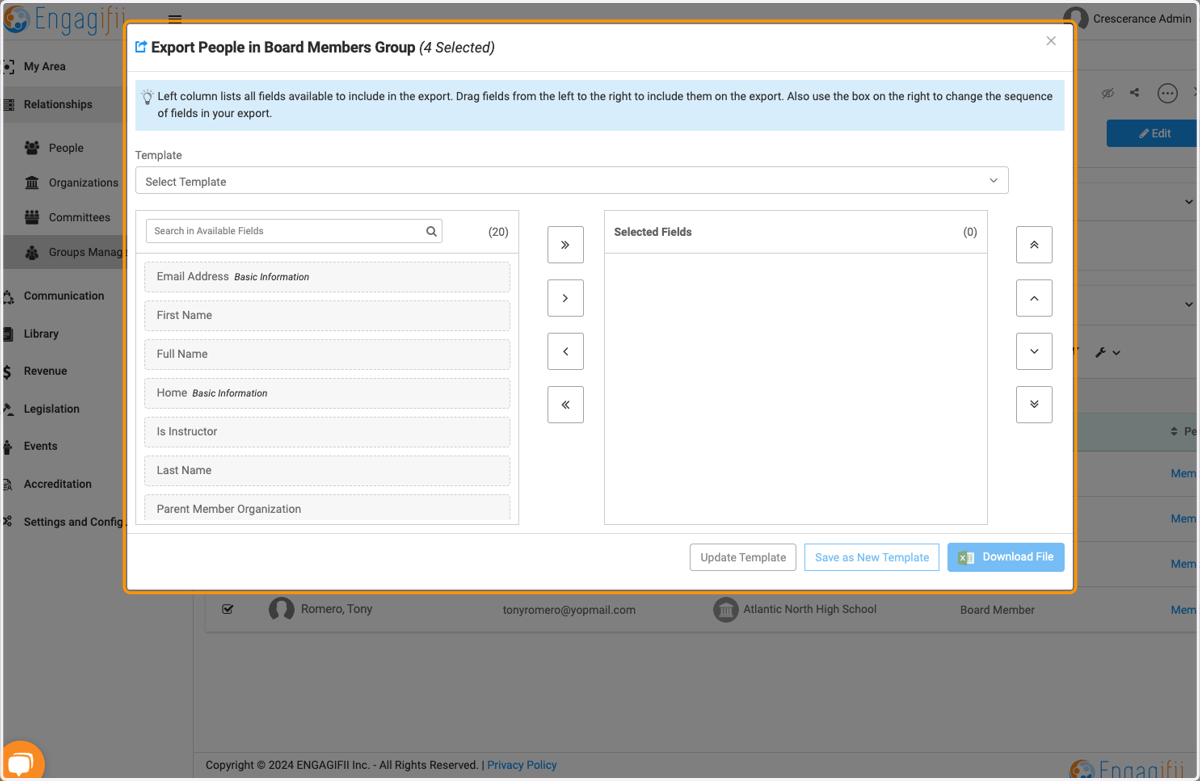Click Update Template button

tap(743, 557)
